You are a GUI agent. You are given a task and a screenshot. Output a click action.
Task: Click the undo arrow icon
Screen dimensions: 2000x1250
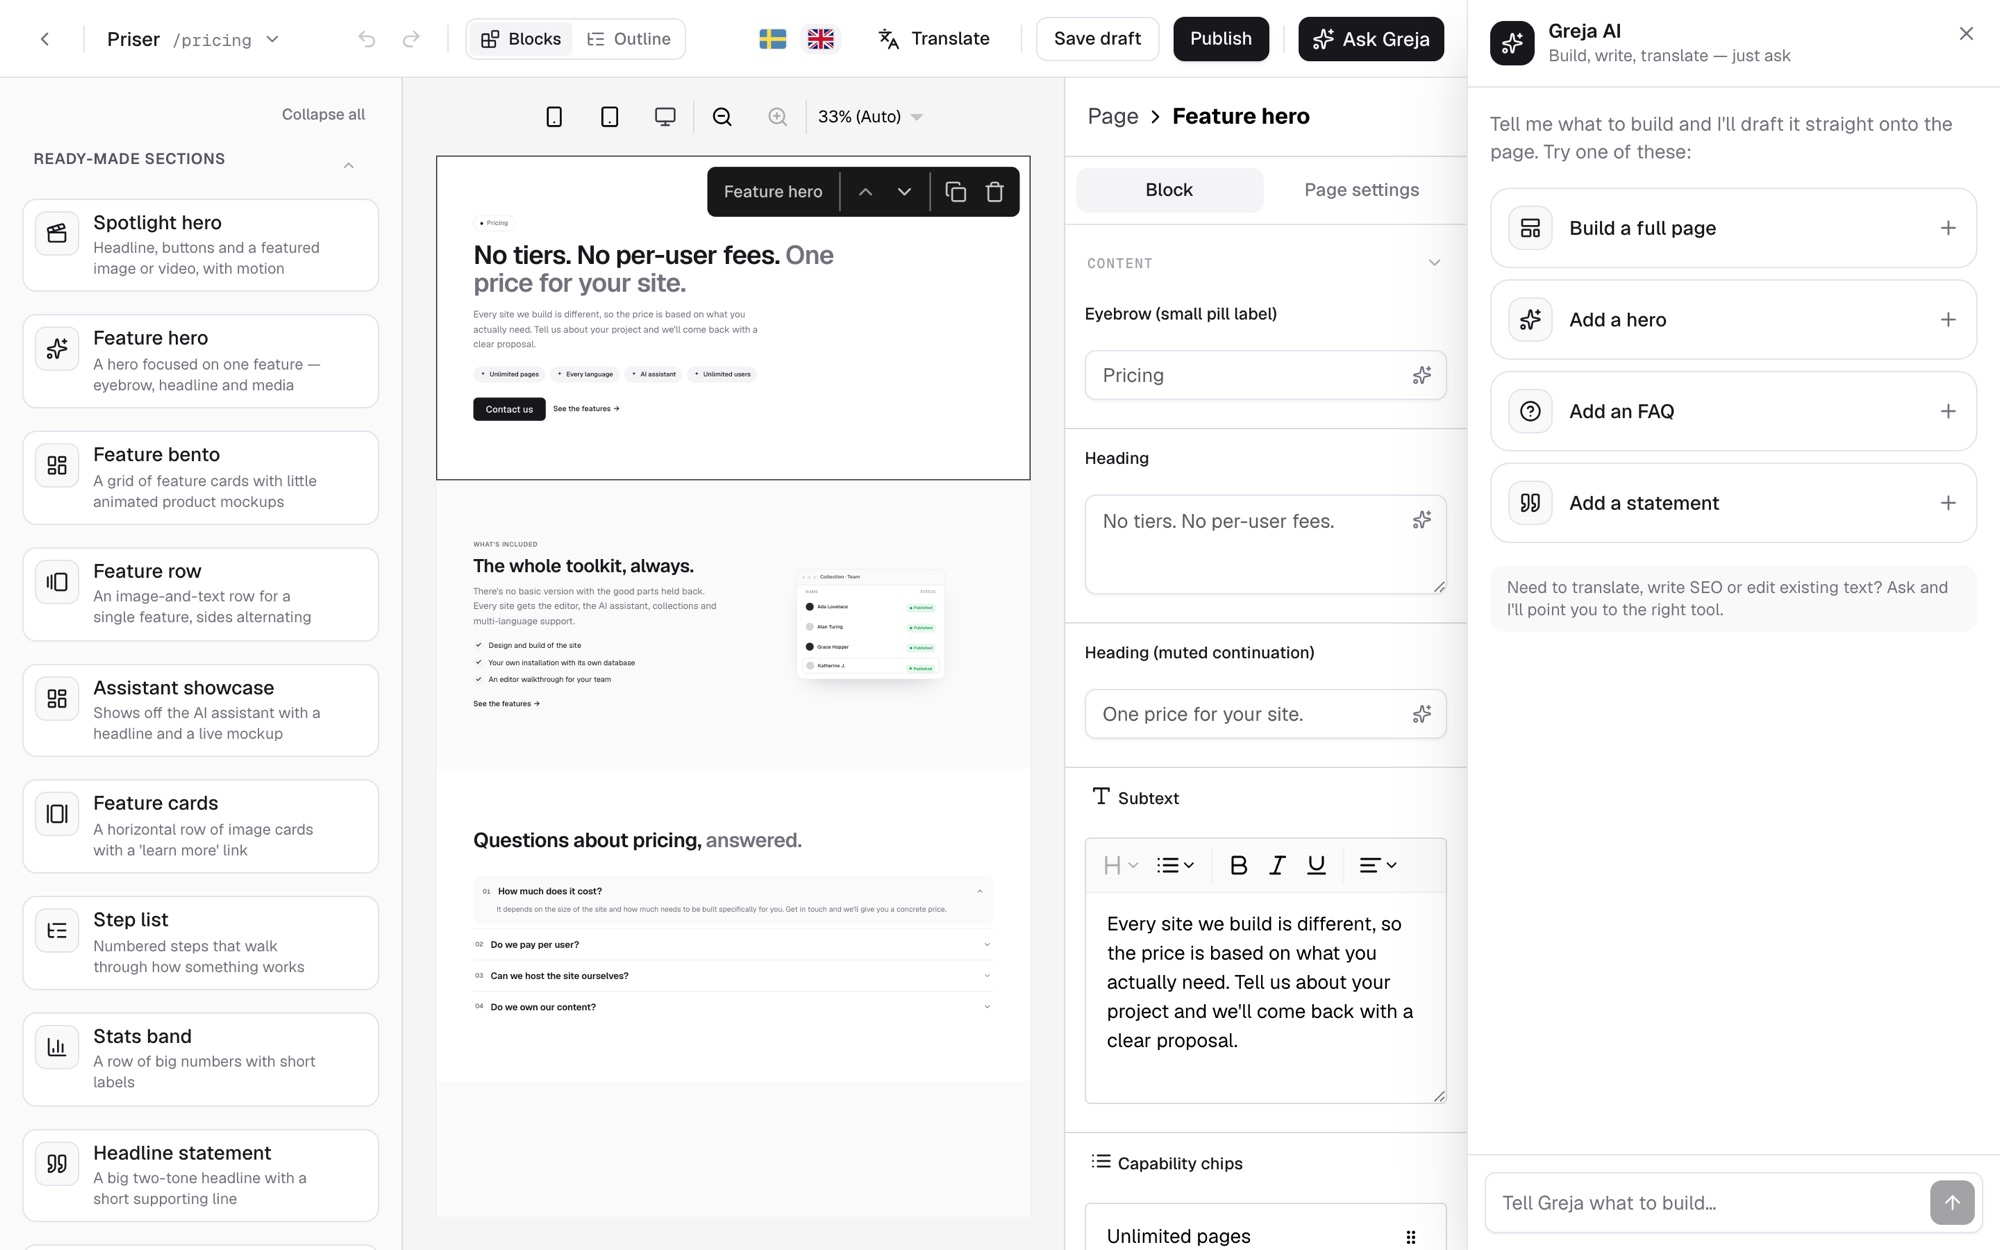point(367,39)
